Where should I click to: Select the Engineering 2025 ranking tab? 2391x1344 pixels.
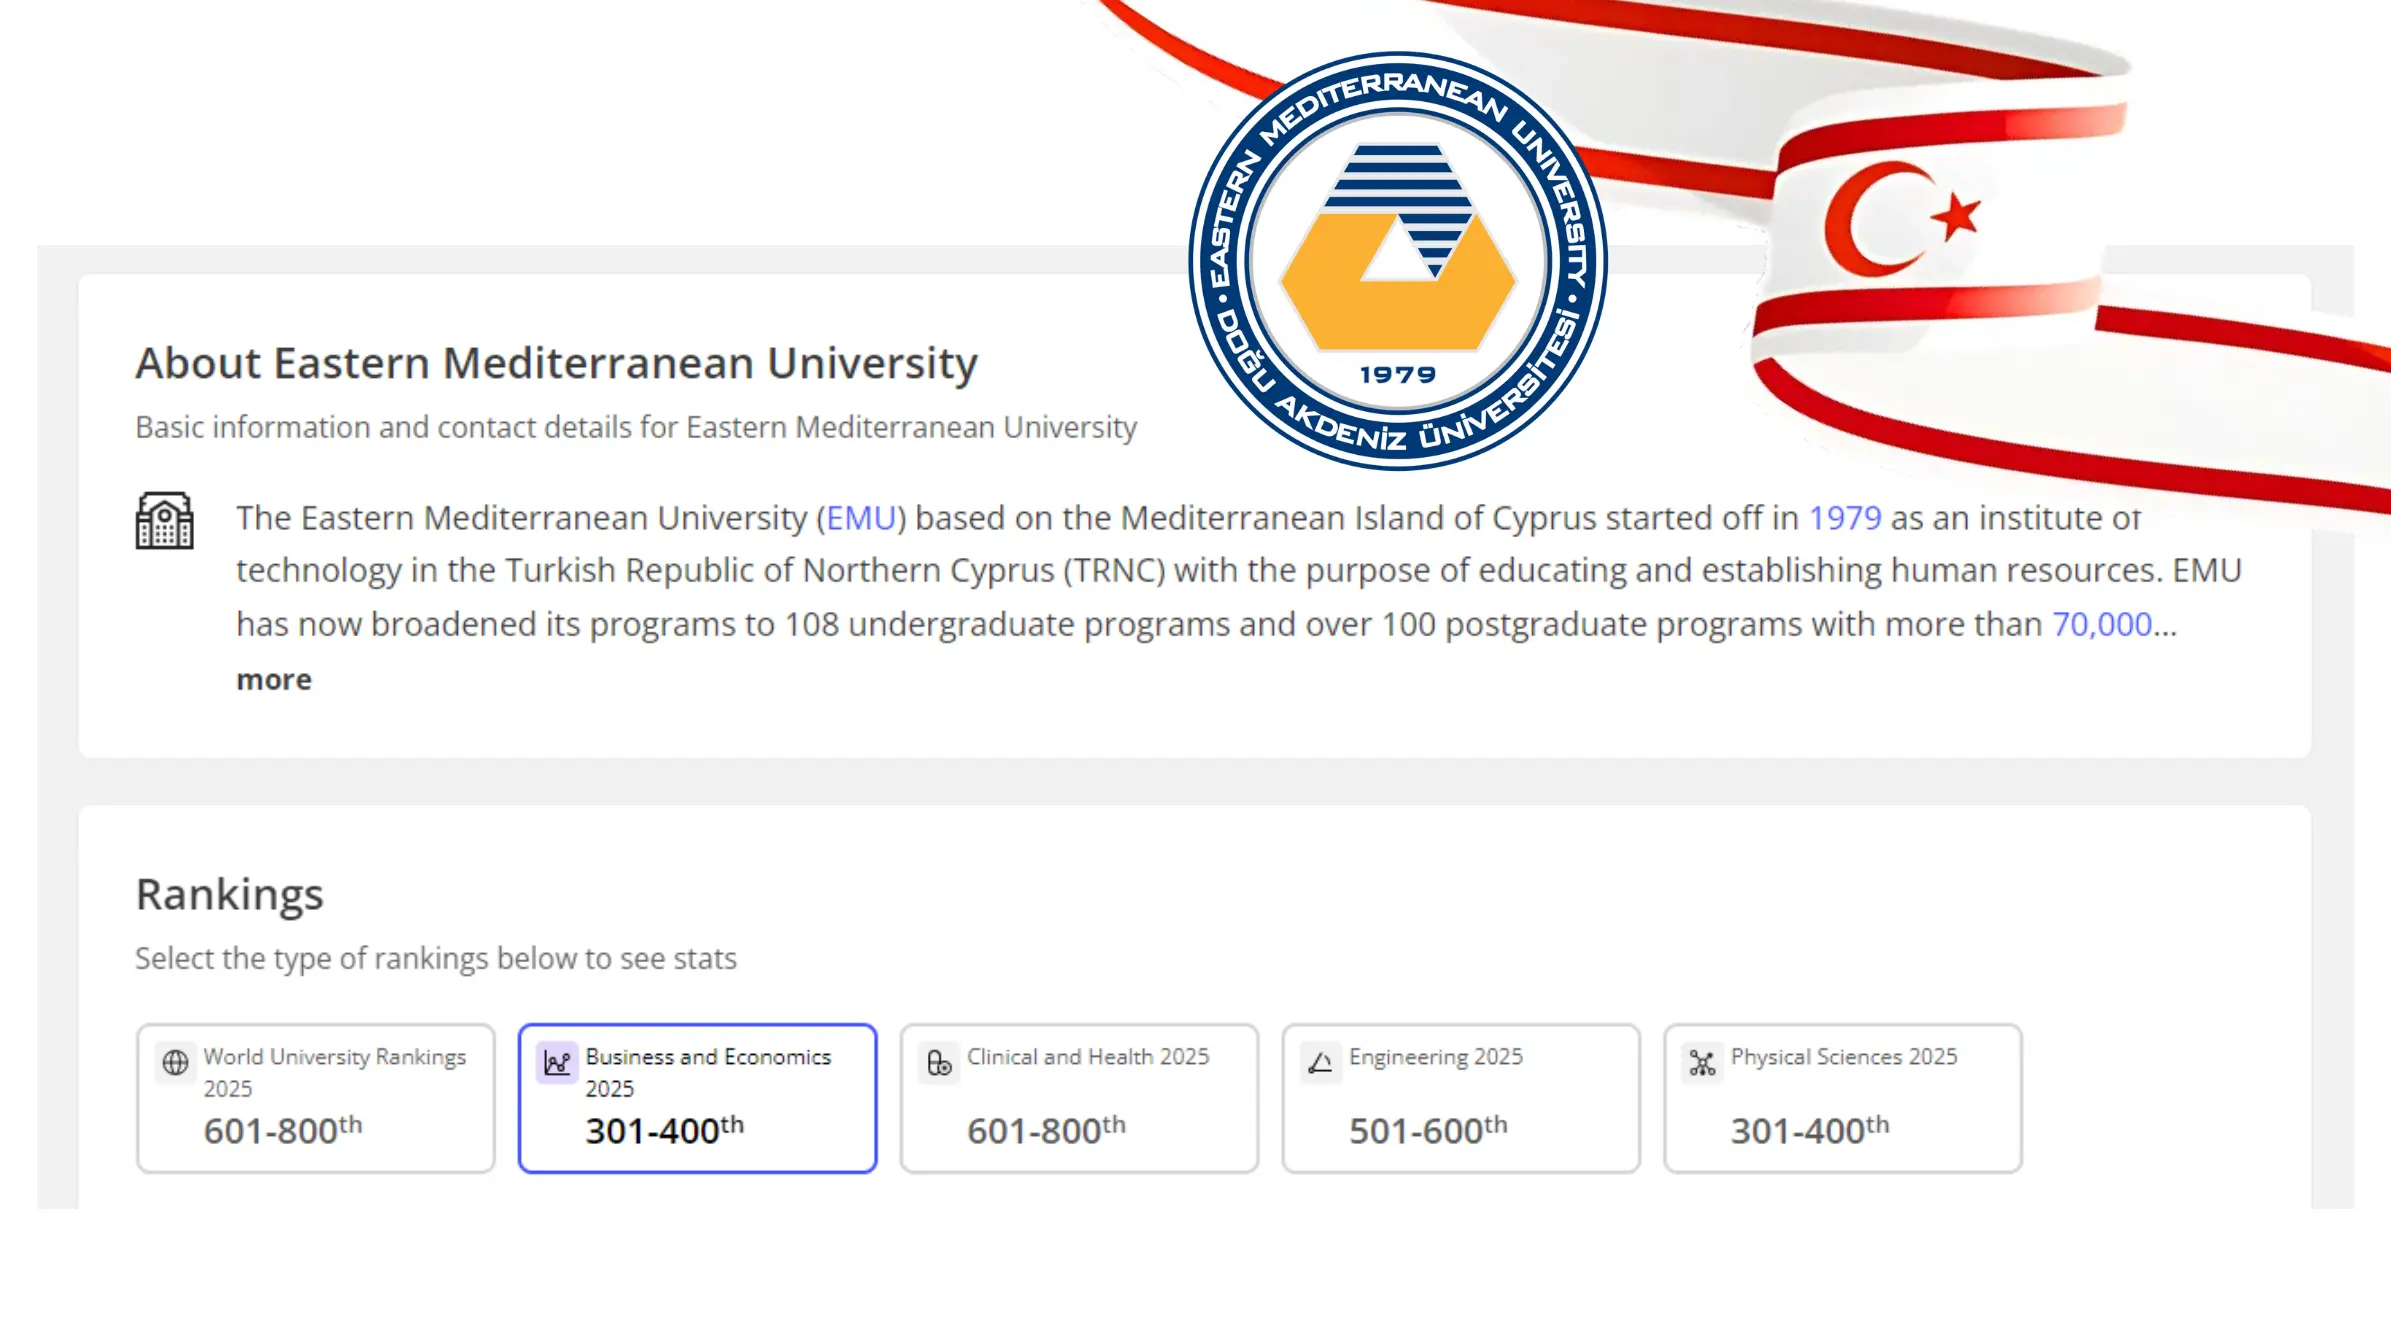1461,1098
